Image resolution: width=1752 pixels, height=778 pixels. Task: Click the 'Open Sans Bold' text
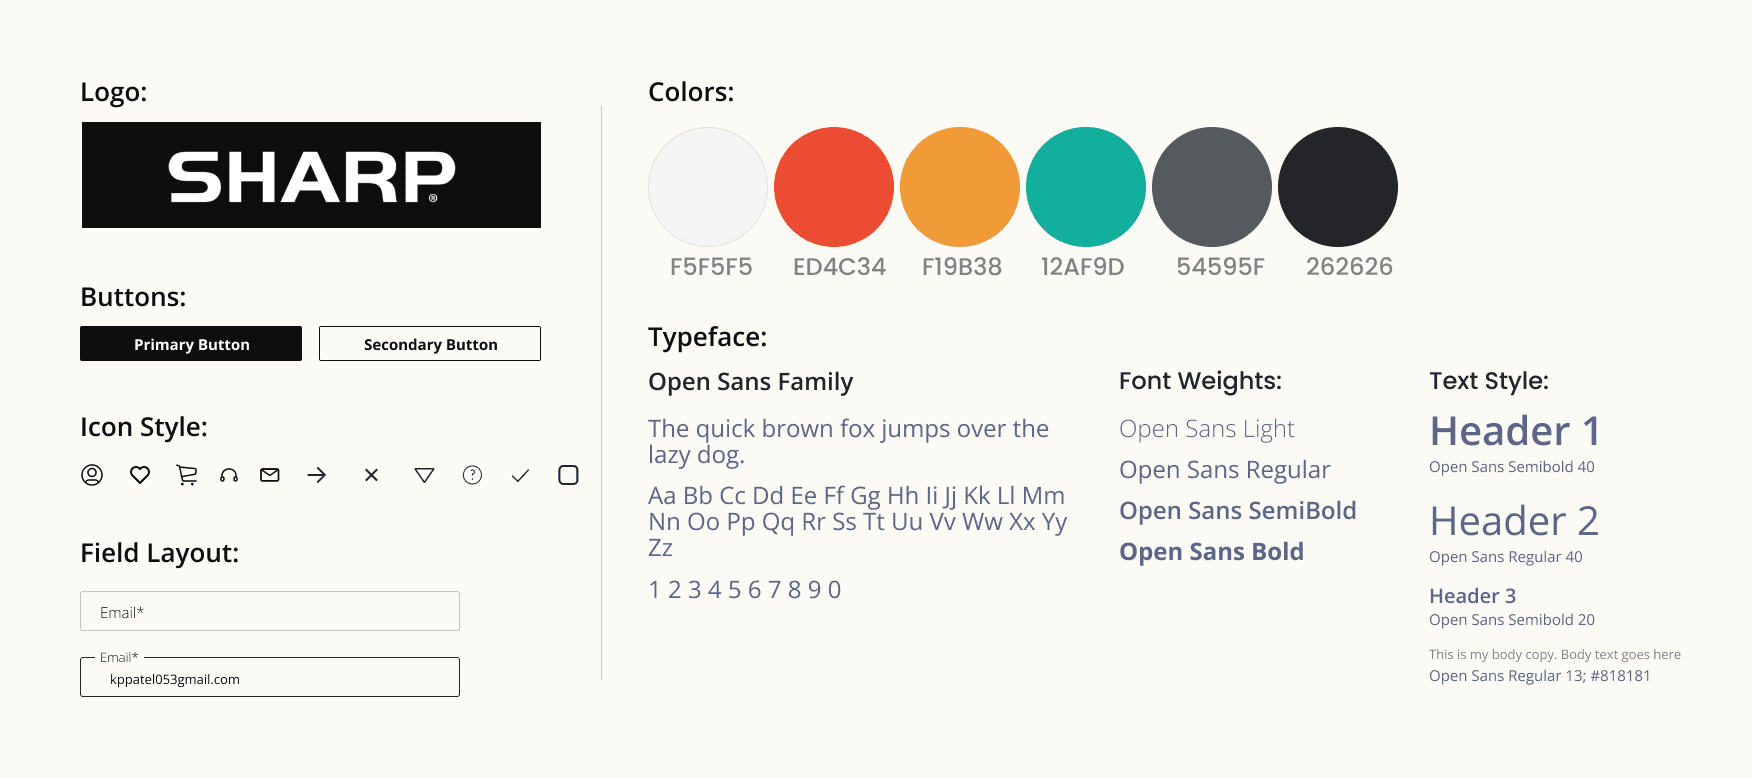click(x=1211, y=552)
